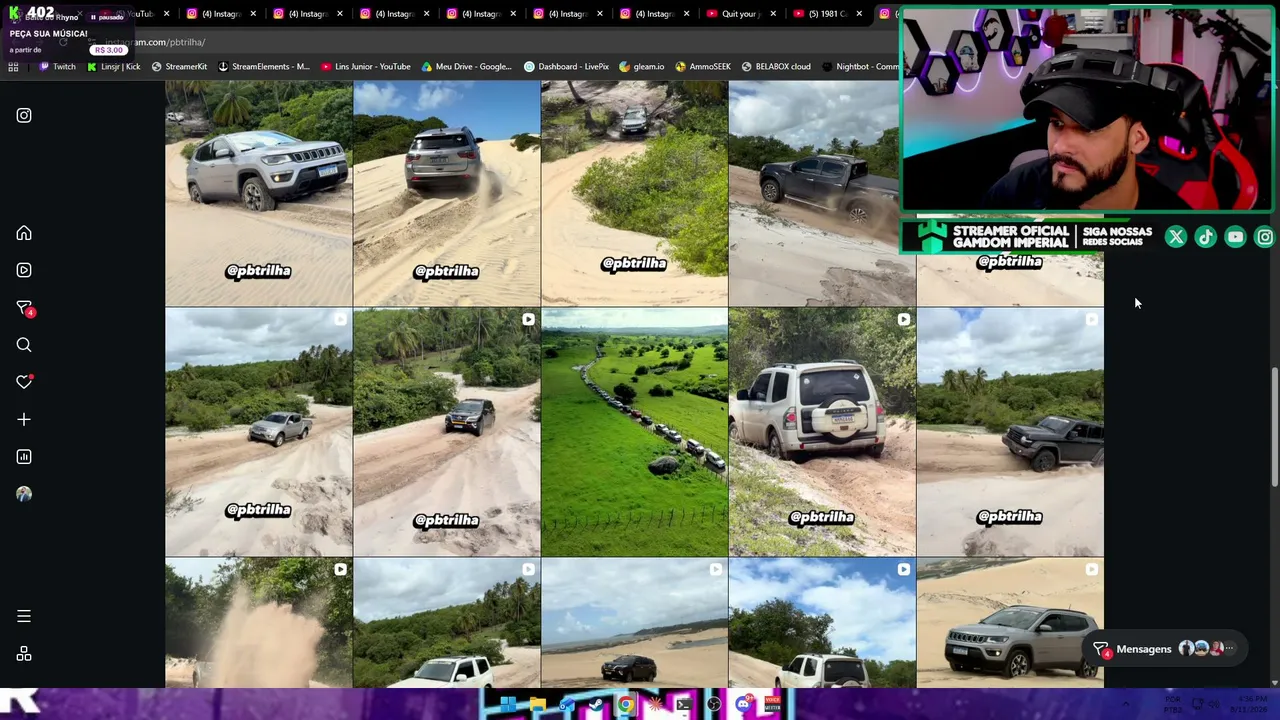
Task: Open the dashboard insights icon
Action: click(x=24, y=457)
